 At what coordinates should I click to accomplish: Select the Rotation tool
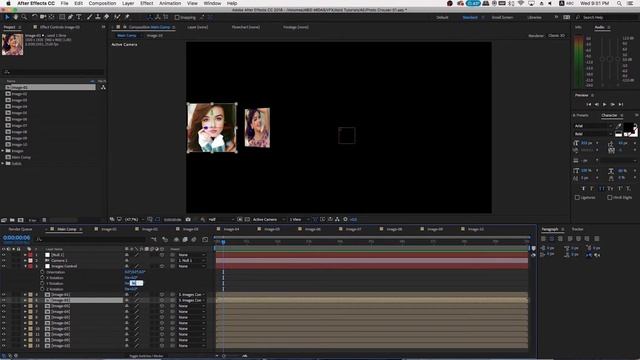34,17
